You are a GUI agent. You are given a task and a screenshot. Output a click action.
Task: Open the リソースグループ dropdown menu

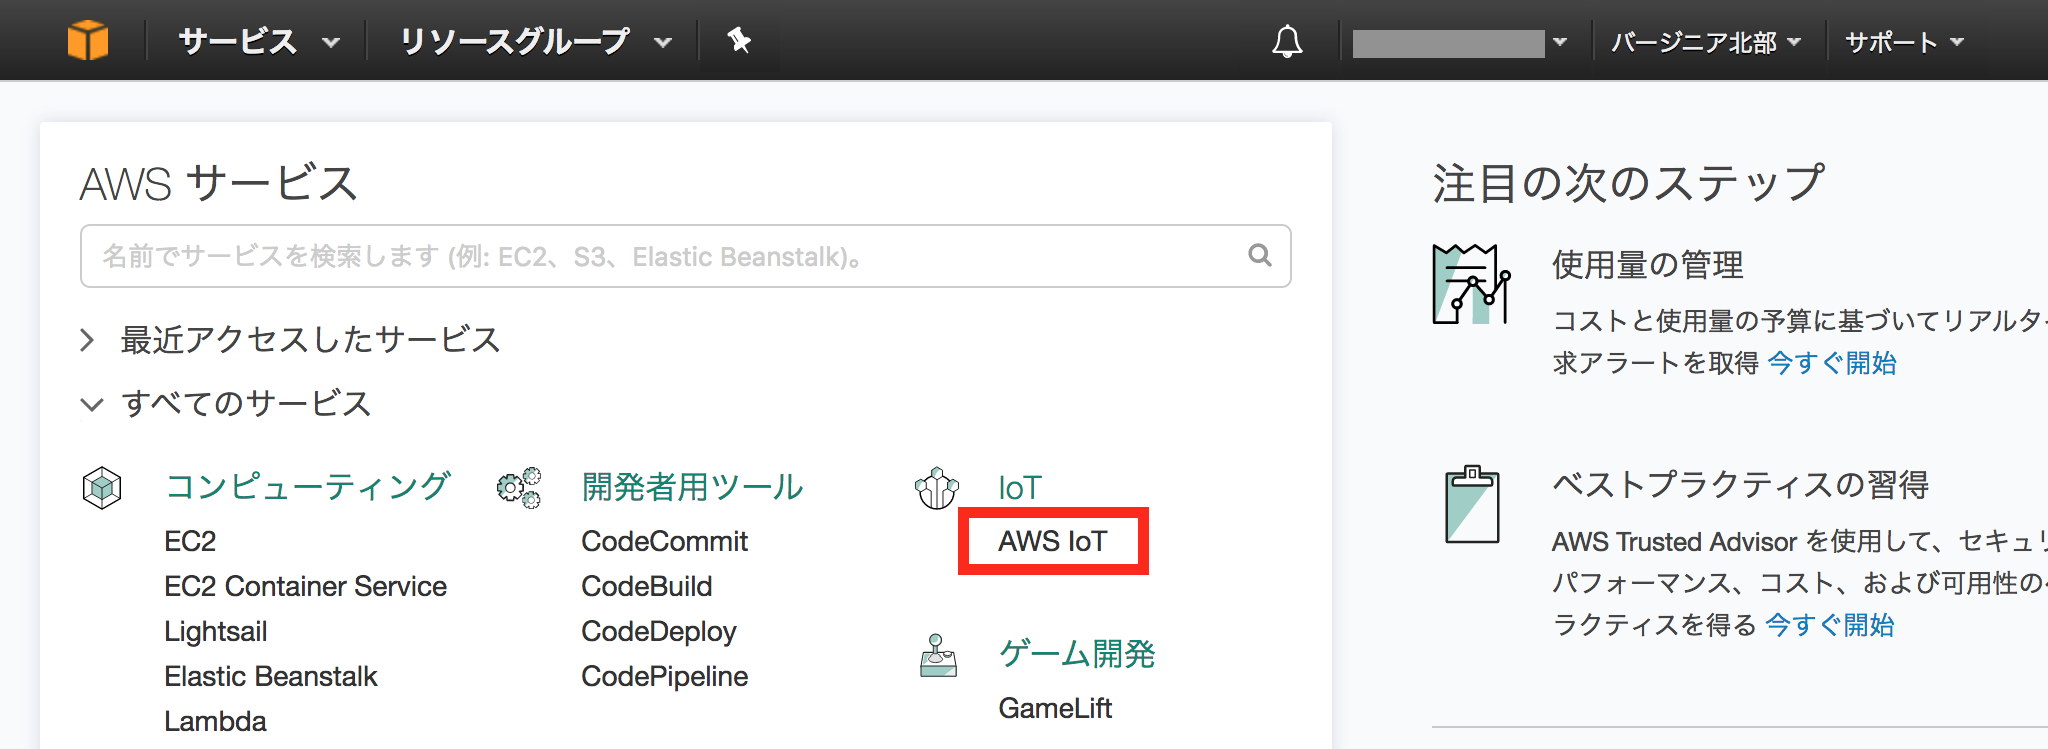[535, 41]
